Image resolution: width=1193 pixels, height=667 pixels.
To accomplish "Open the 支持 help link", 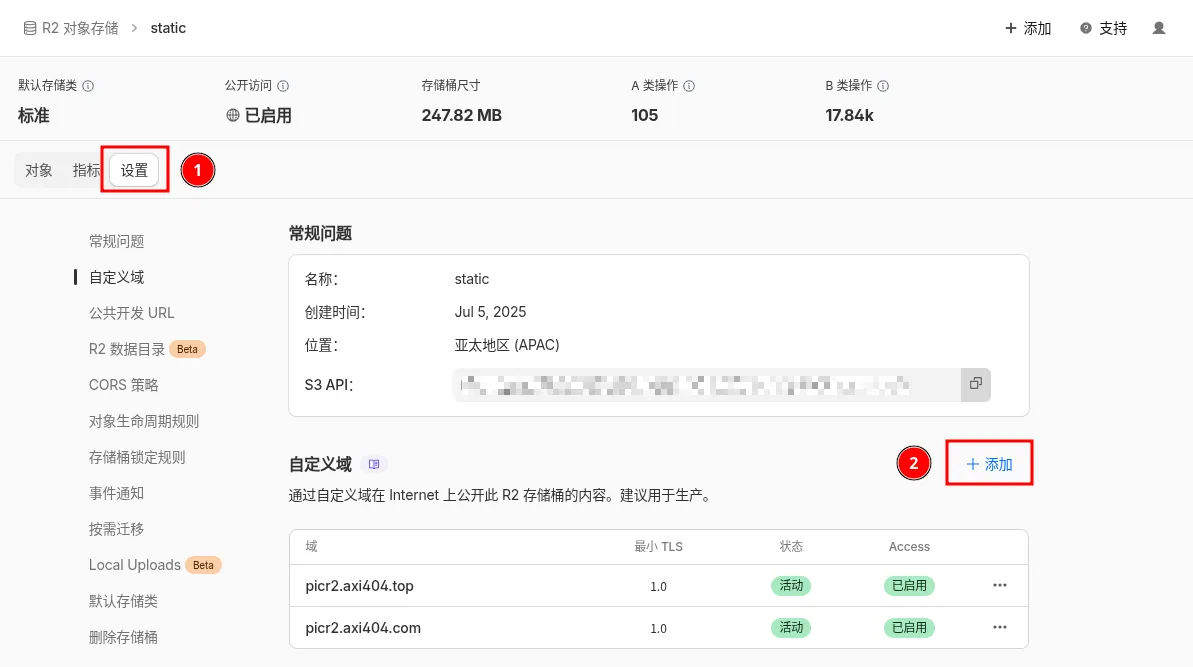I will coord(1104,28).
